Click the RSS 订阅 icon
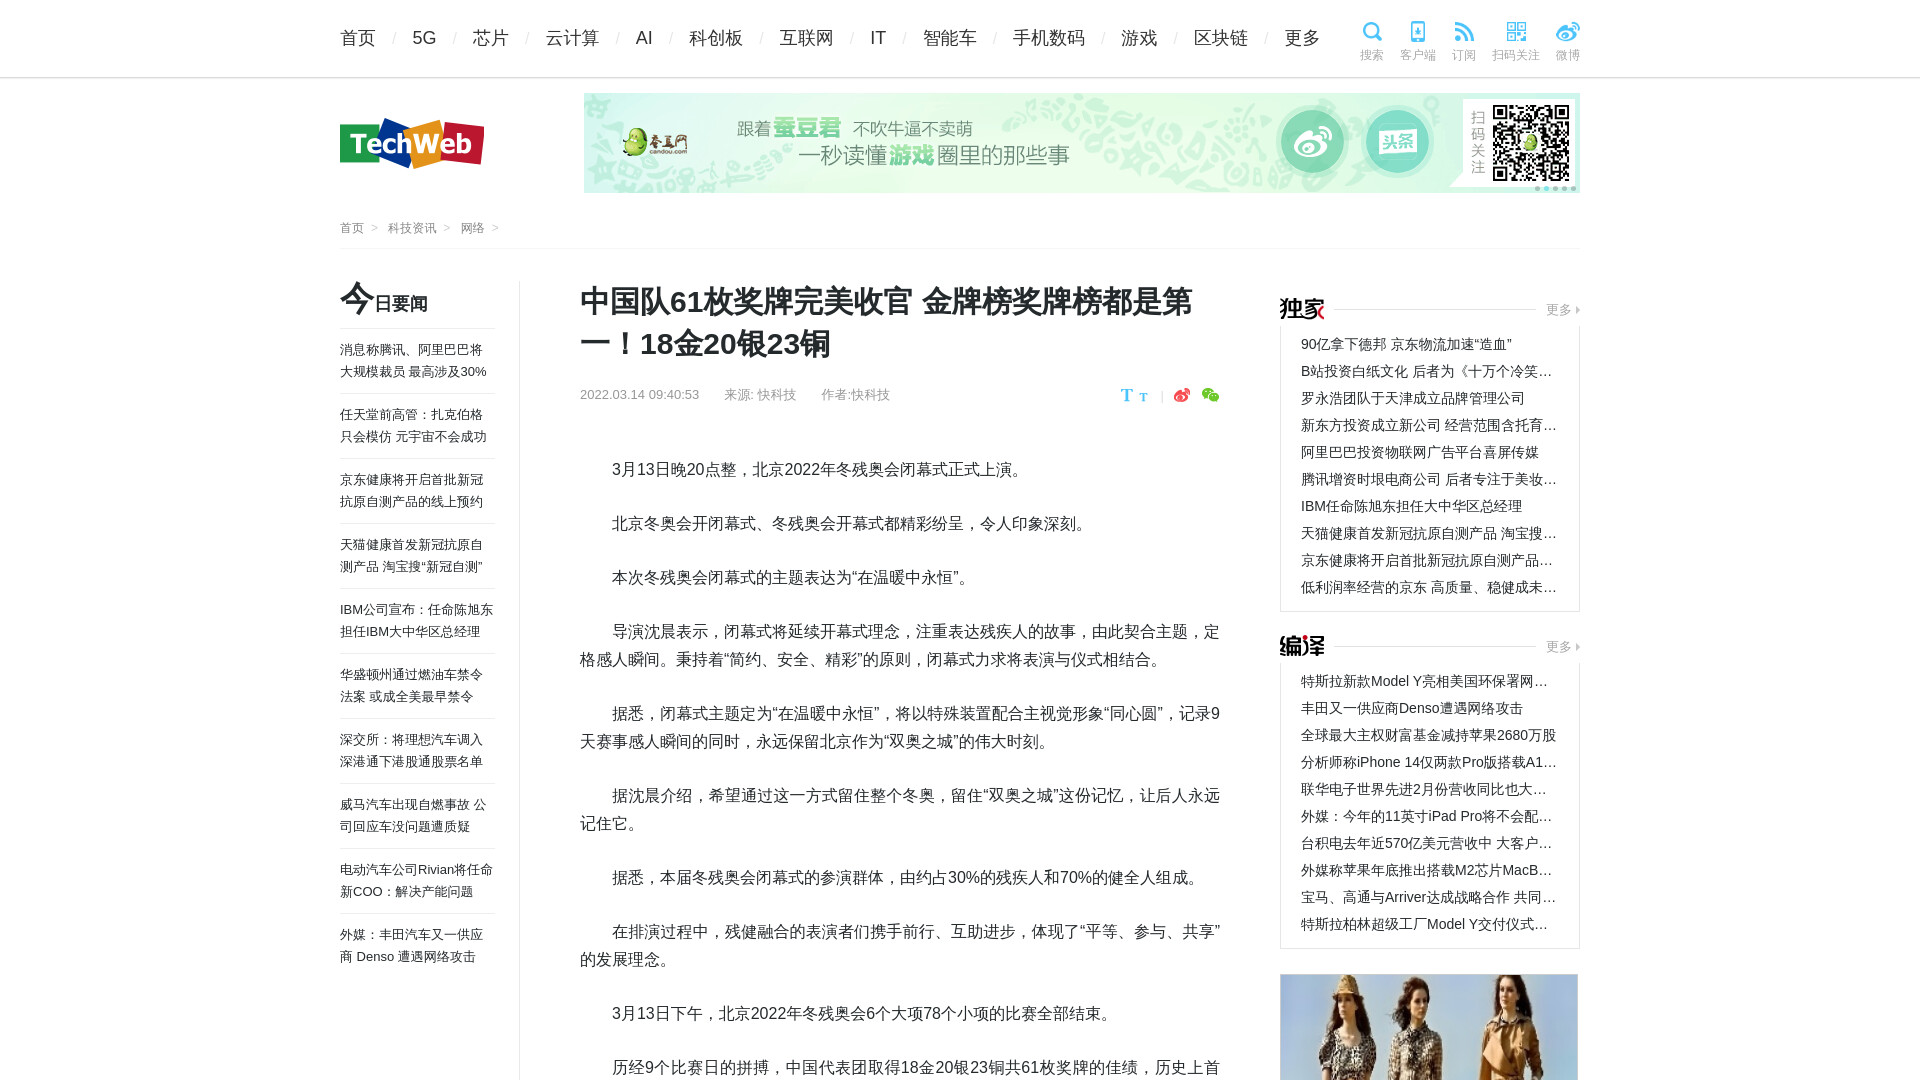Image resolution: width=1920 pixels, height=1080 pixels. coord(1464,41)
